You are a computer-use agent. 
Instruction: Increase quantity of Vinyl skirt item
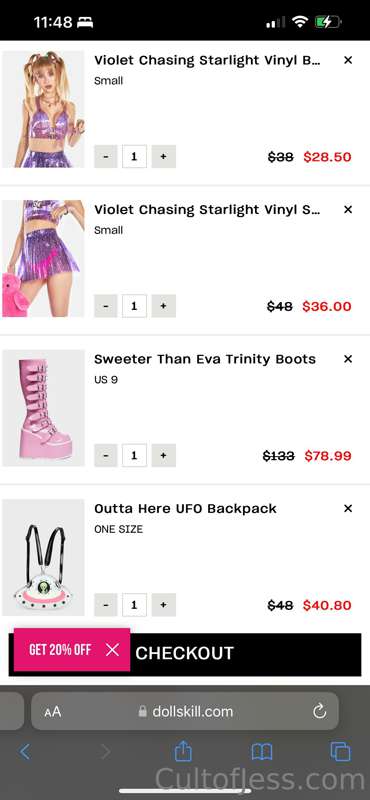[163, 306]
